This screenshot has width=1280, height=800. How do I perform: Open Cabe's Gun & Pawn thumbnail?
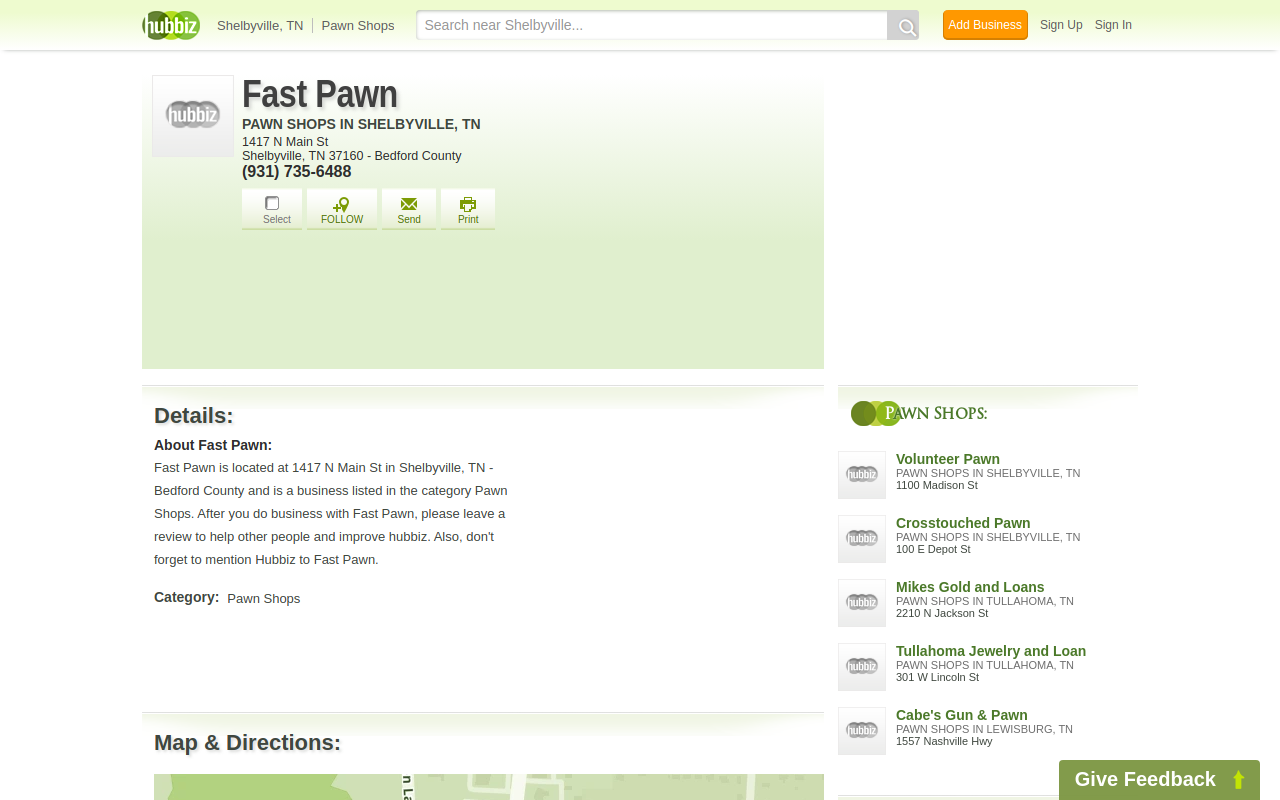point(862,731)
